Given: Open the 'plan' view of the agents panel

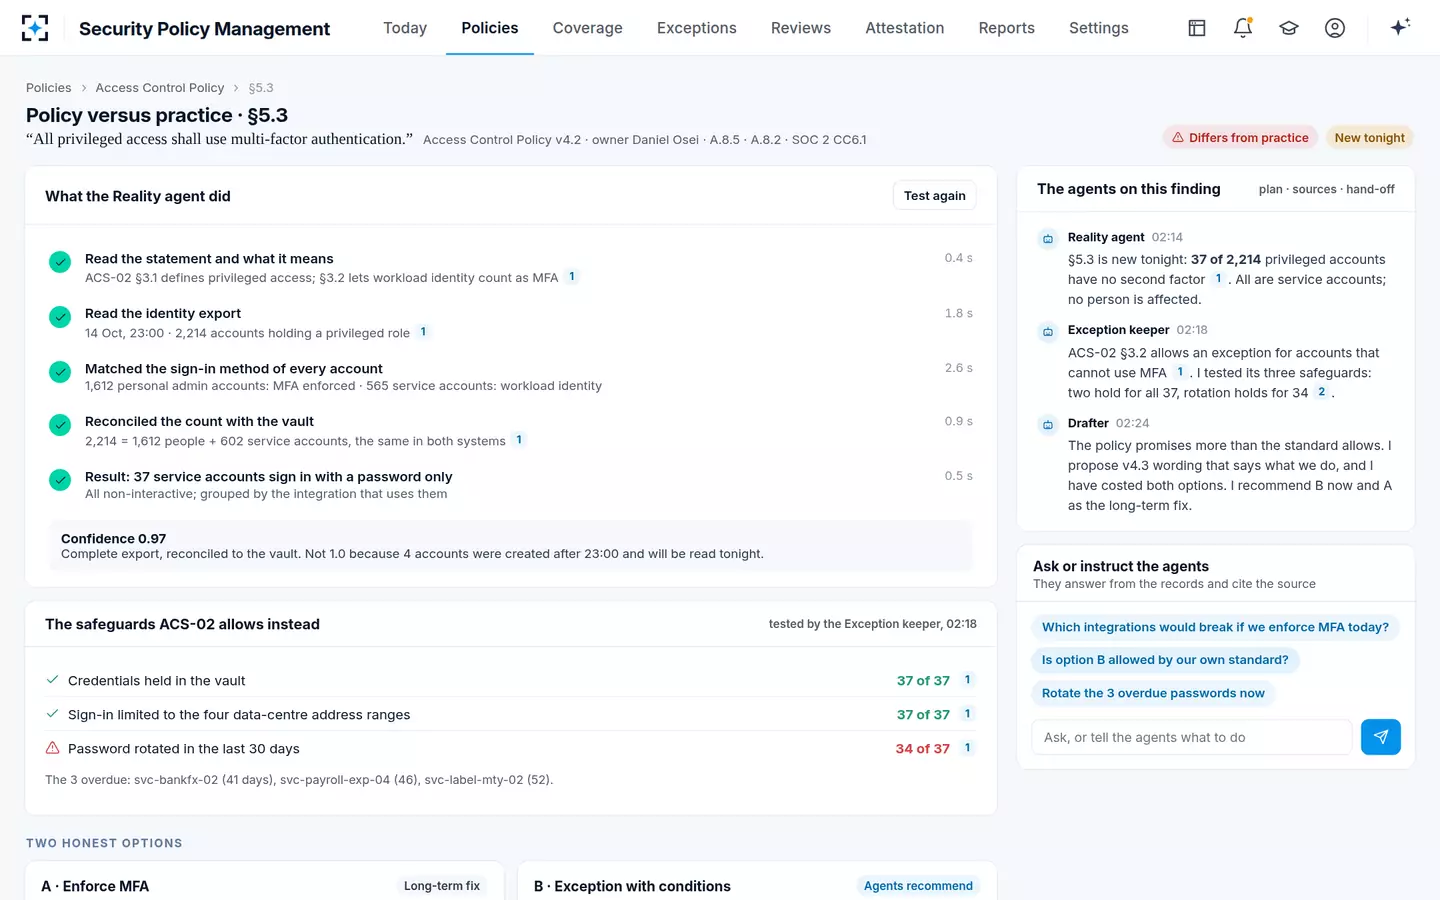Looking at the screenshot, I should [1270, 189].
